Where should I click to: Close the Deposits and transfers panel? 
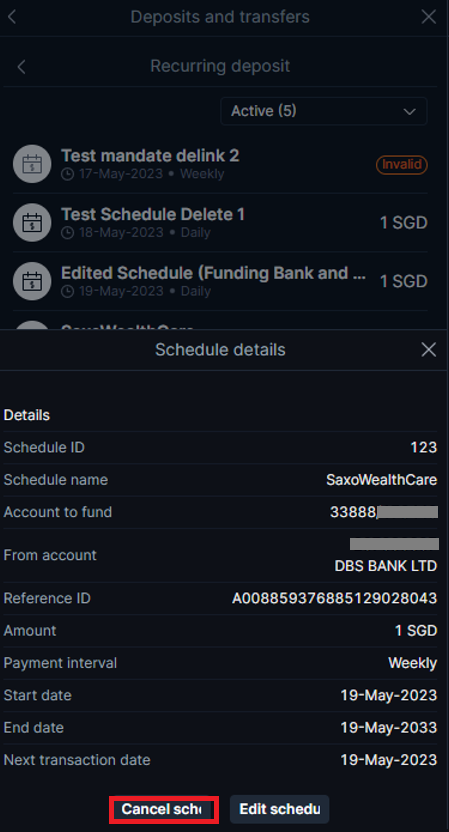[428, 17]
